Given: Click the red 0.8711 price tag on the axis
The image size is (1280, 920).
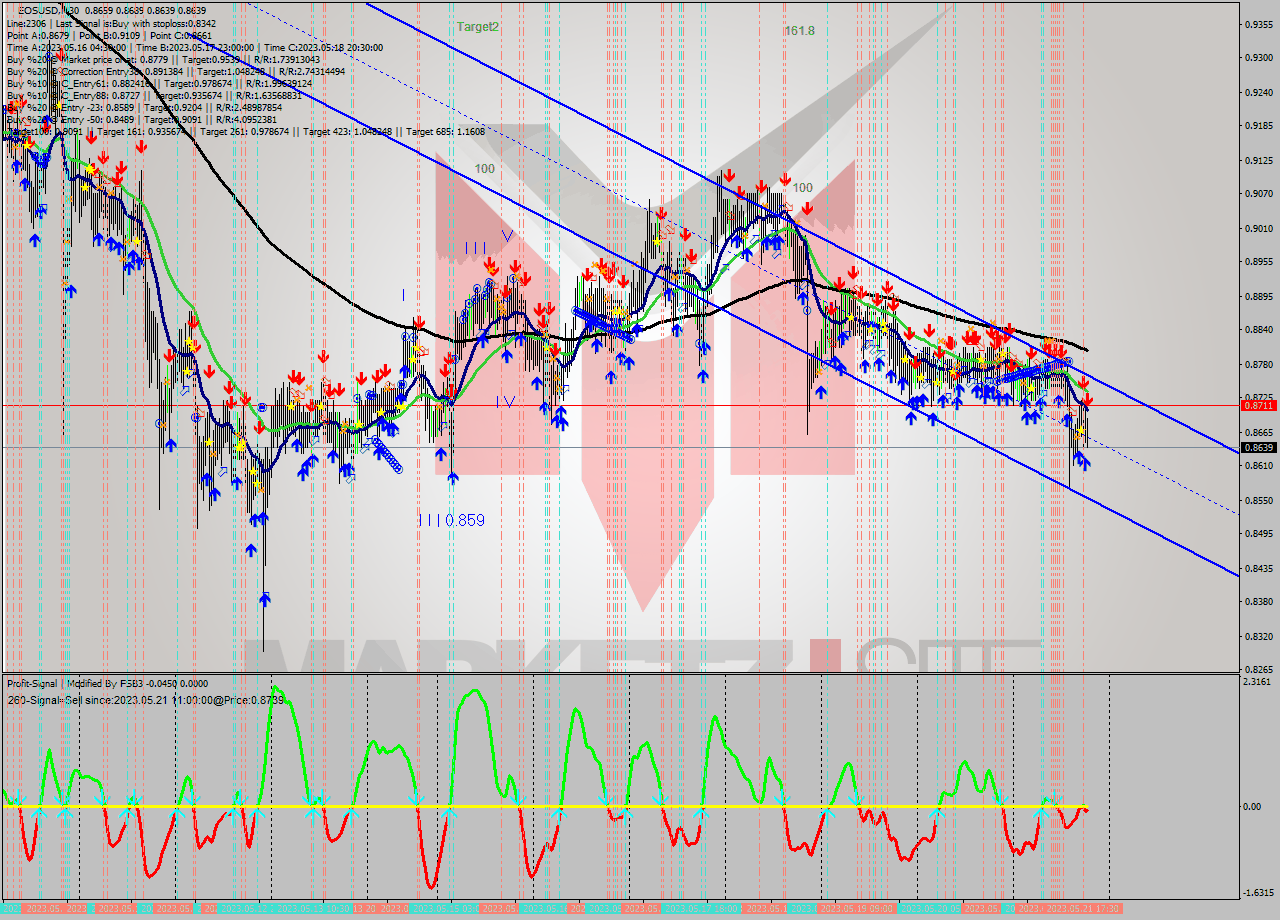Looking at the screenshot, I should tap(1257, 405).
